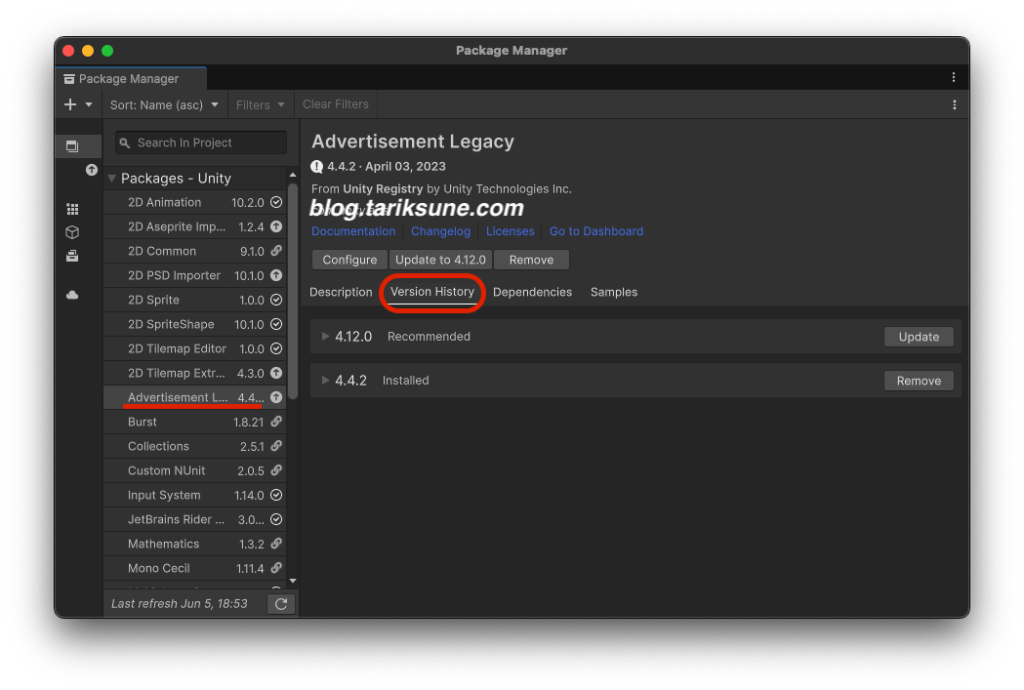Select the Built-in packages sidebar icon

(72, 256)
